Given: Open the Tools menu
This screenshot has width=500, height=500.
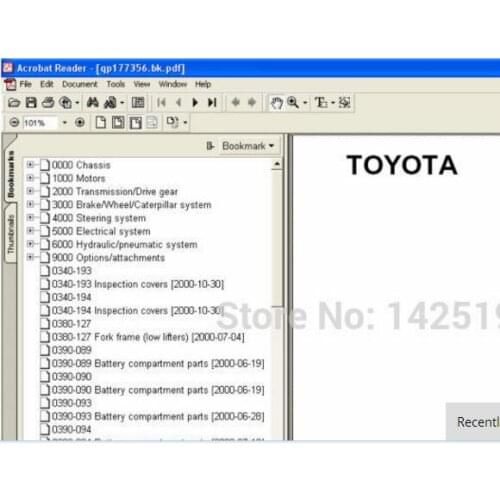Looking at the screenshot, I should (x=116, y=84).
